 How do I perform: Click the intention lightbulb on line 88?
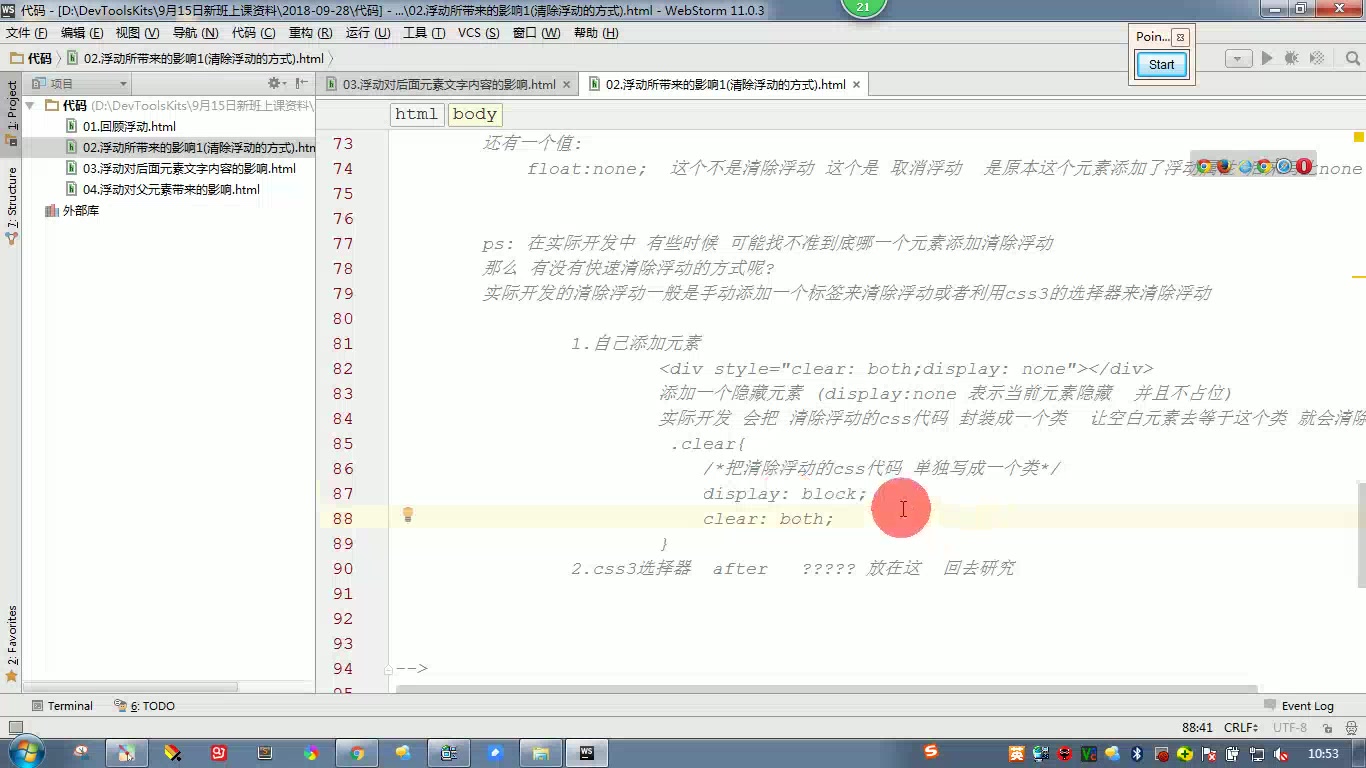click(x=407, y=514)
